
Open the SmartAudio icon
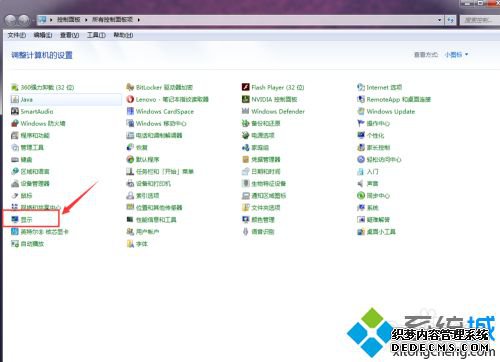[x=15, y=111]
